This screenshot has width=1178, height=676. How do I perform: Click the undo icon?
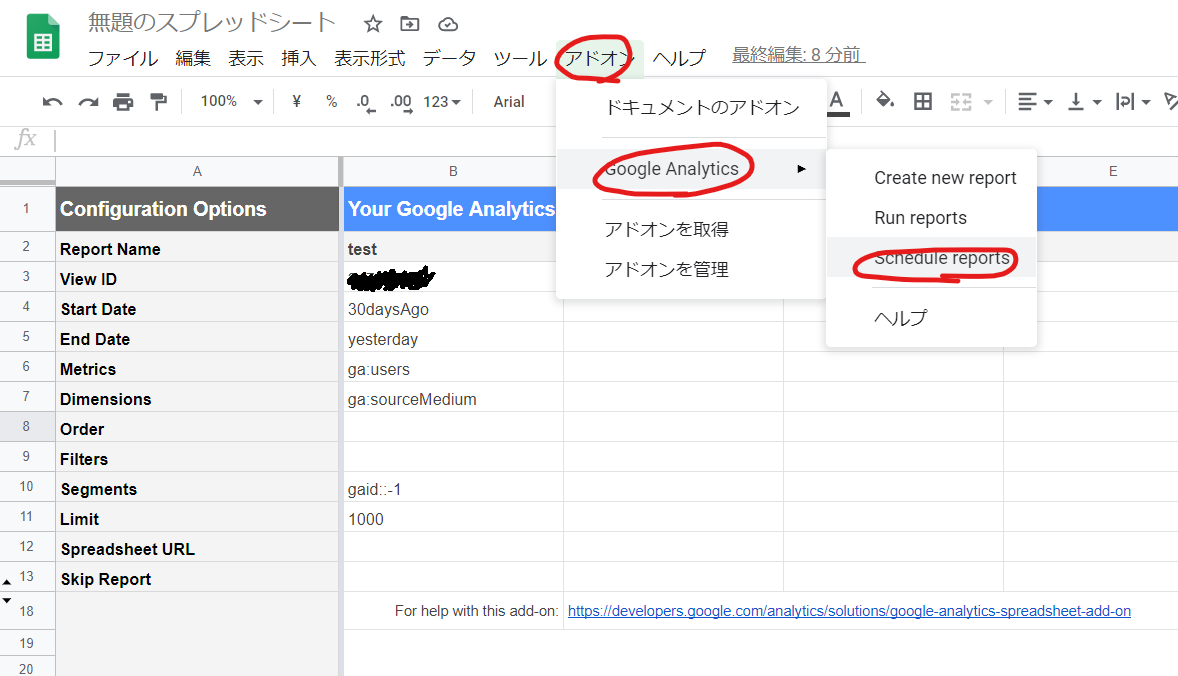click(x=52, y=102)
